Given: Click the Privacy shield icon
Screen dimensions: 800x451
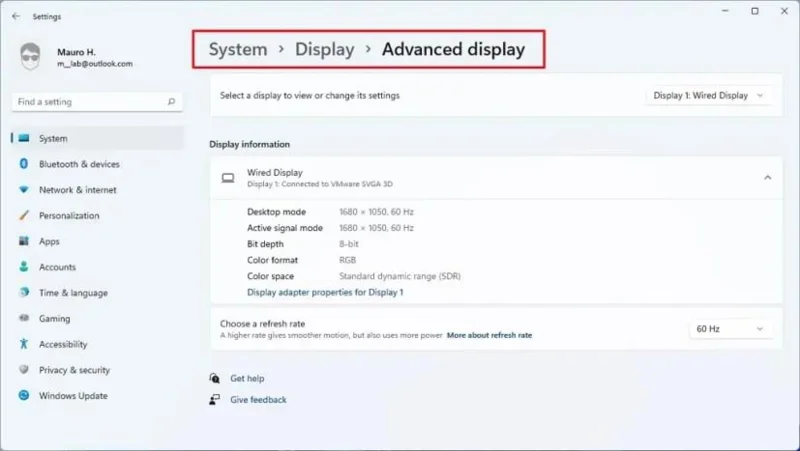Looking at the screenshot, I should tap(24, 369).
